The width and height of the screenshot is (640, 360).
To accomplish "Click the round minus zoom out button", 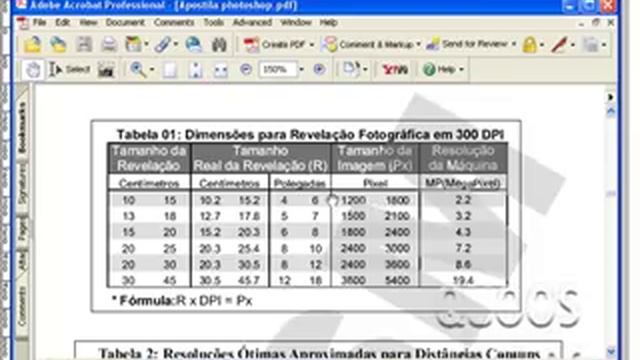I will tap(246, 69).
